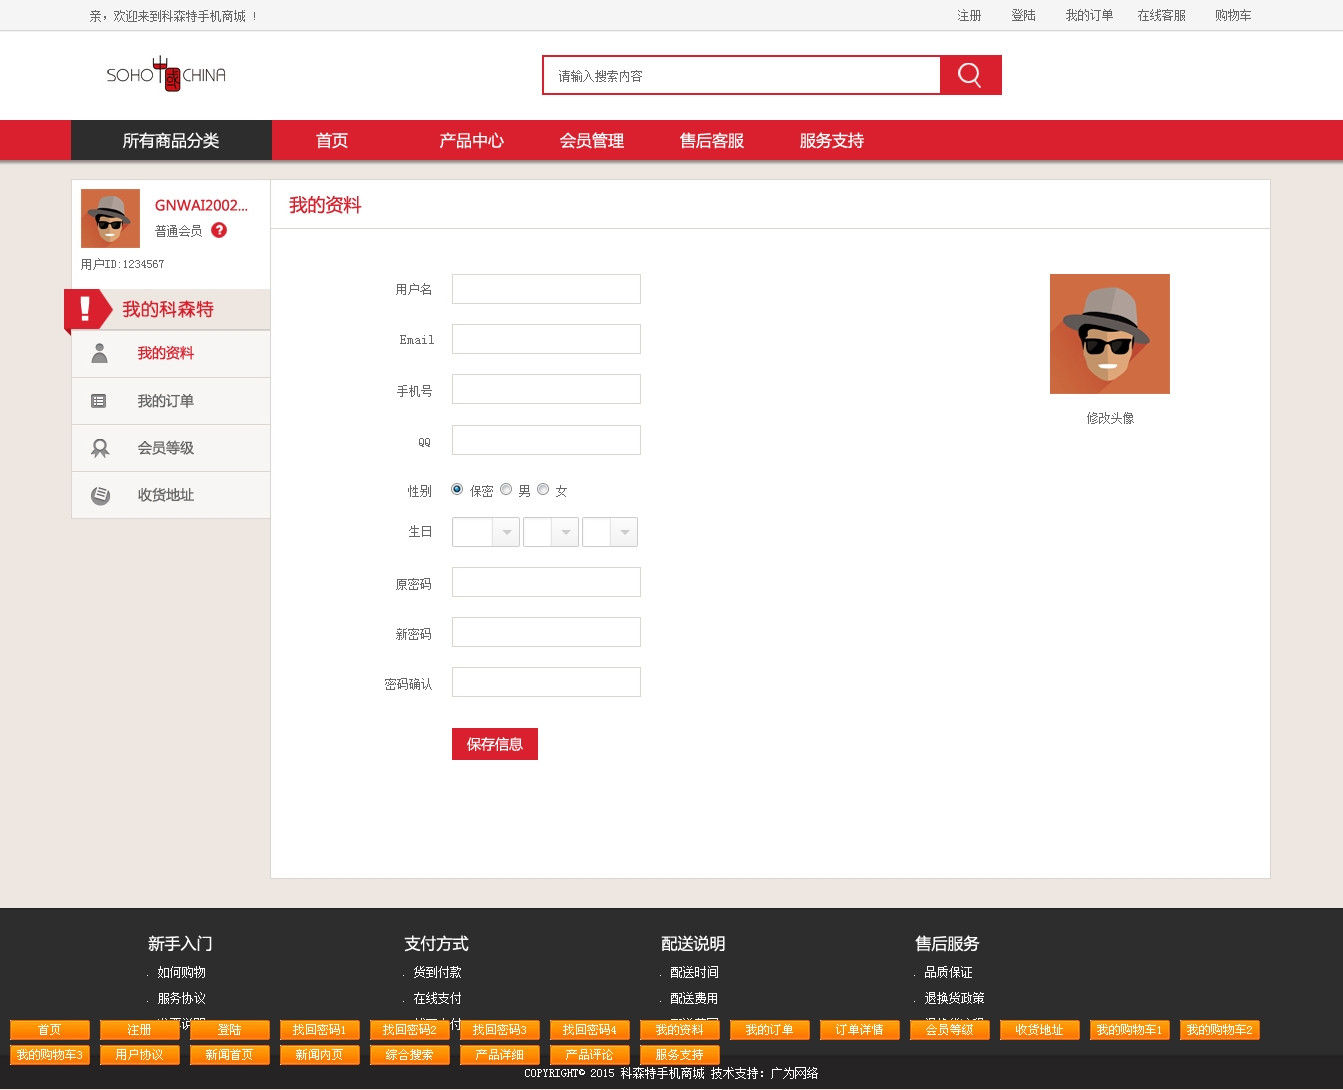Click the GNWAI2002... username link

(x=201, y=205)
